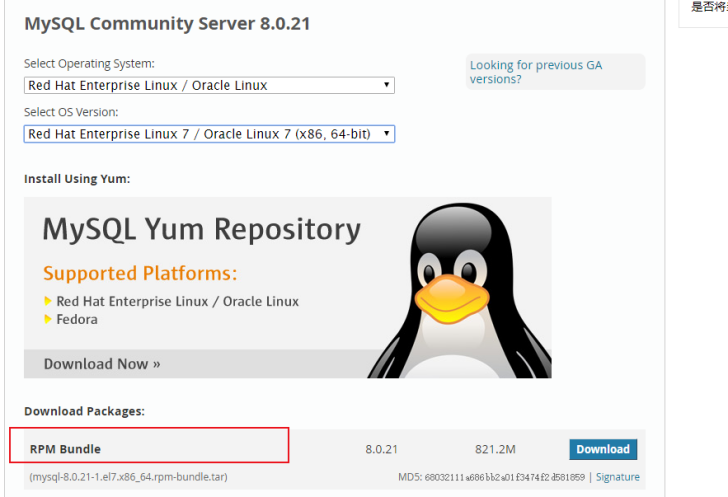Click Fedora in supported platforms list
728x497 pixels.
[77, 320]
